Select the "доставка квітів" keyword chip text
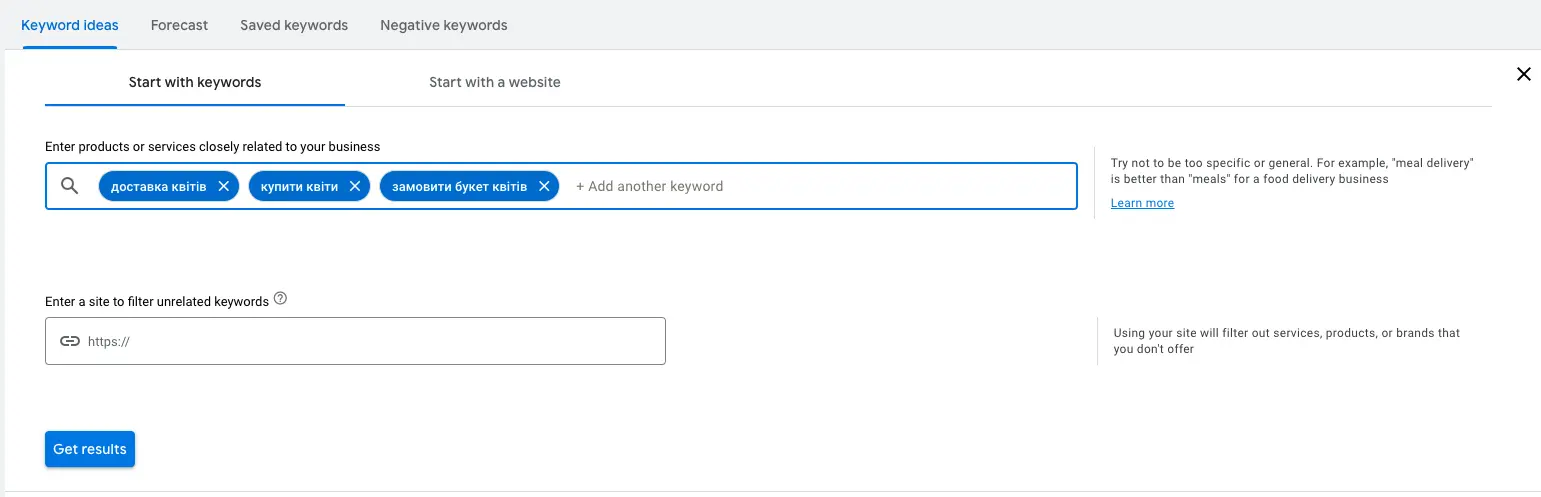Viewport: 1541px width, 497px height. click(159, 187)
